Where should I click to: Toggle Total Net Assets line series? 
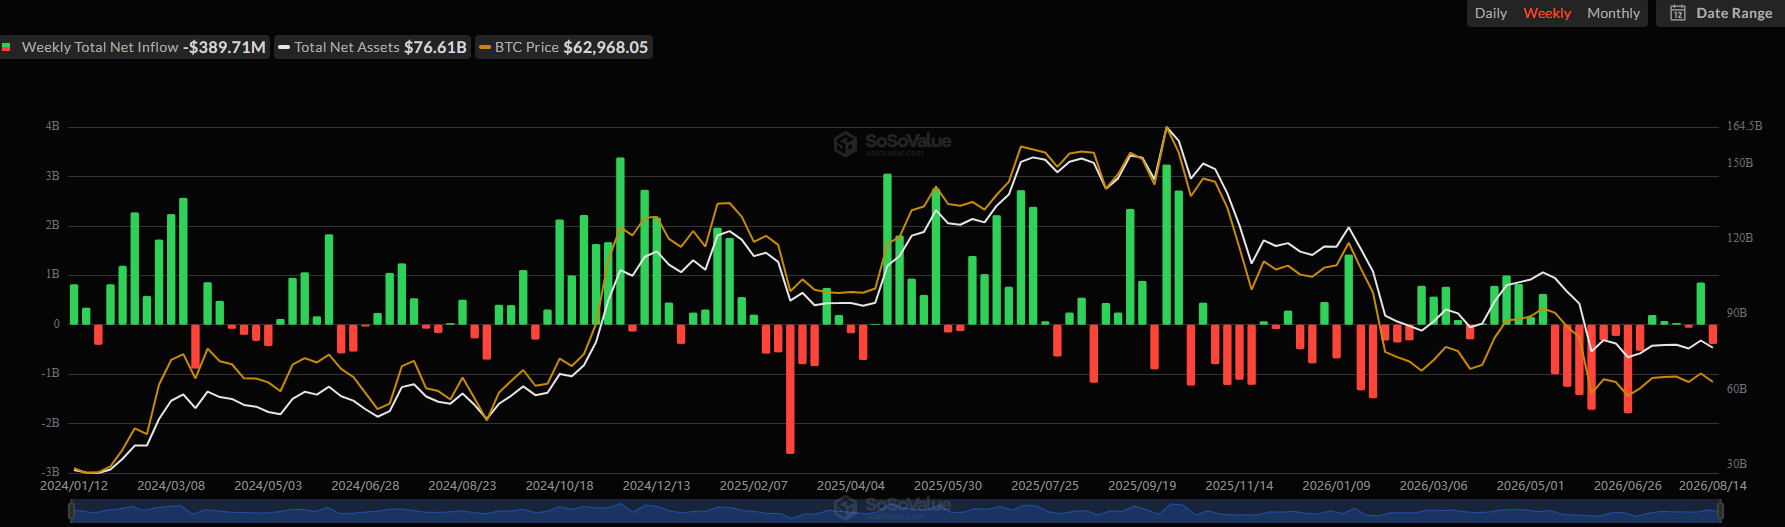click(372, 47)
